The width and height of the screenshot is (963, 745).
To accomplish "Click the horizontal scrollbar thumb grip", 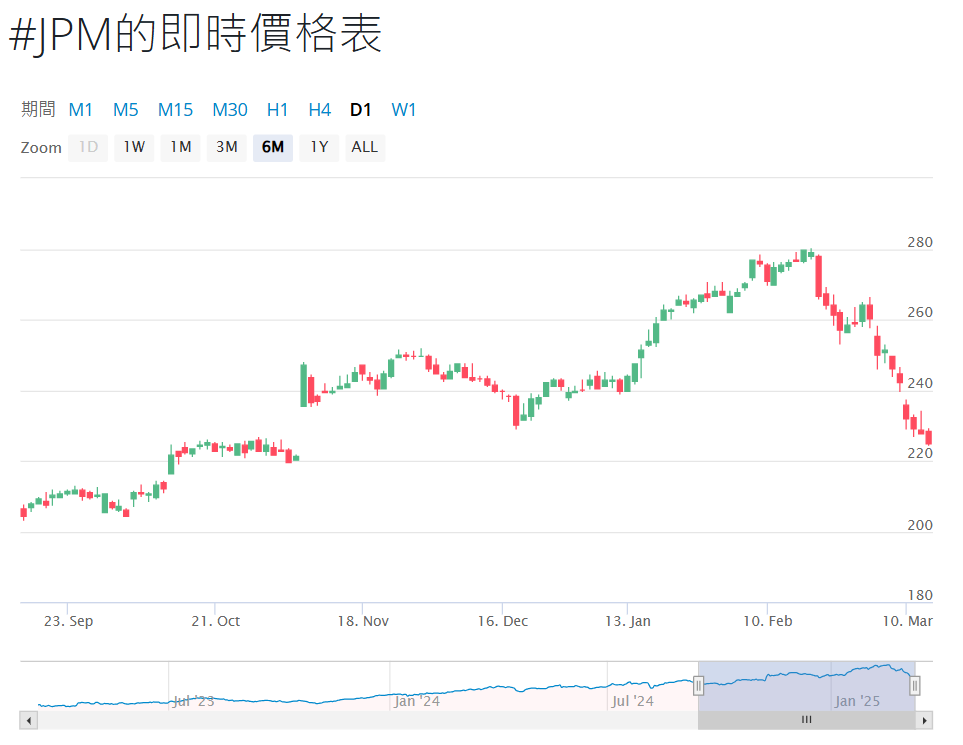I will click(806, 720).
